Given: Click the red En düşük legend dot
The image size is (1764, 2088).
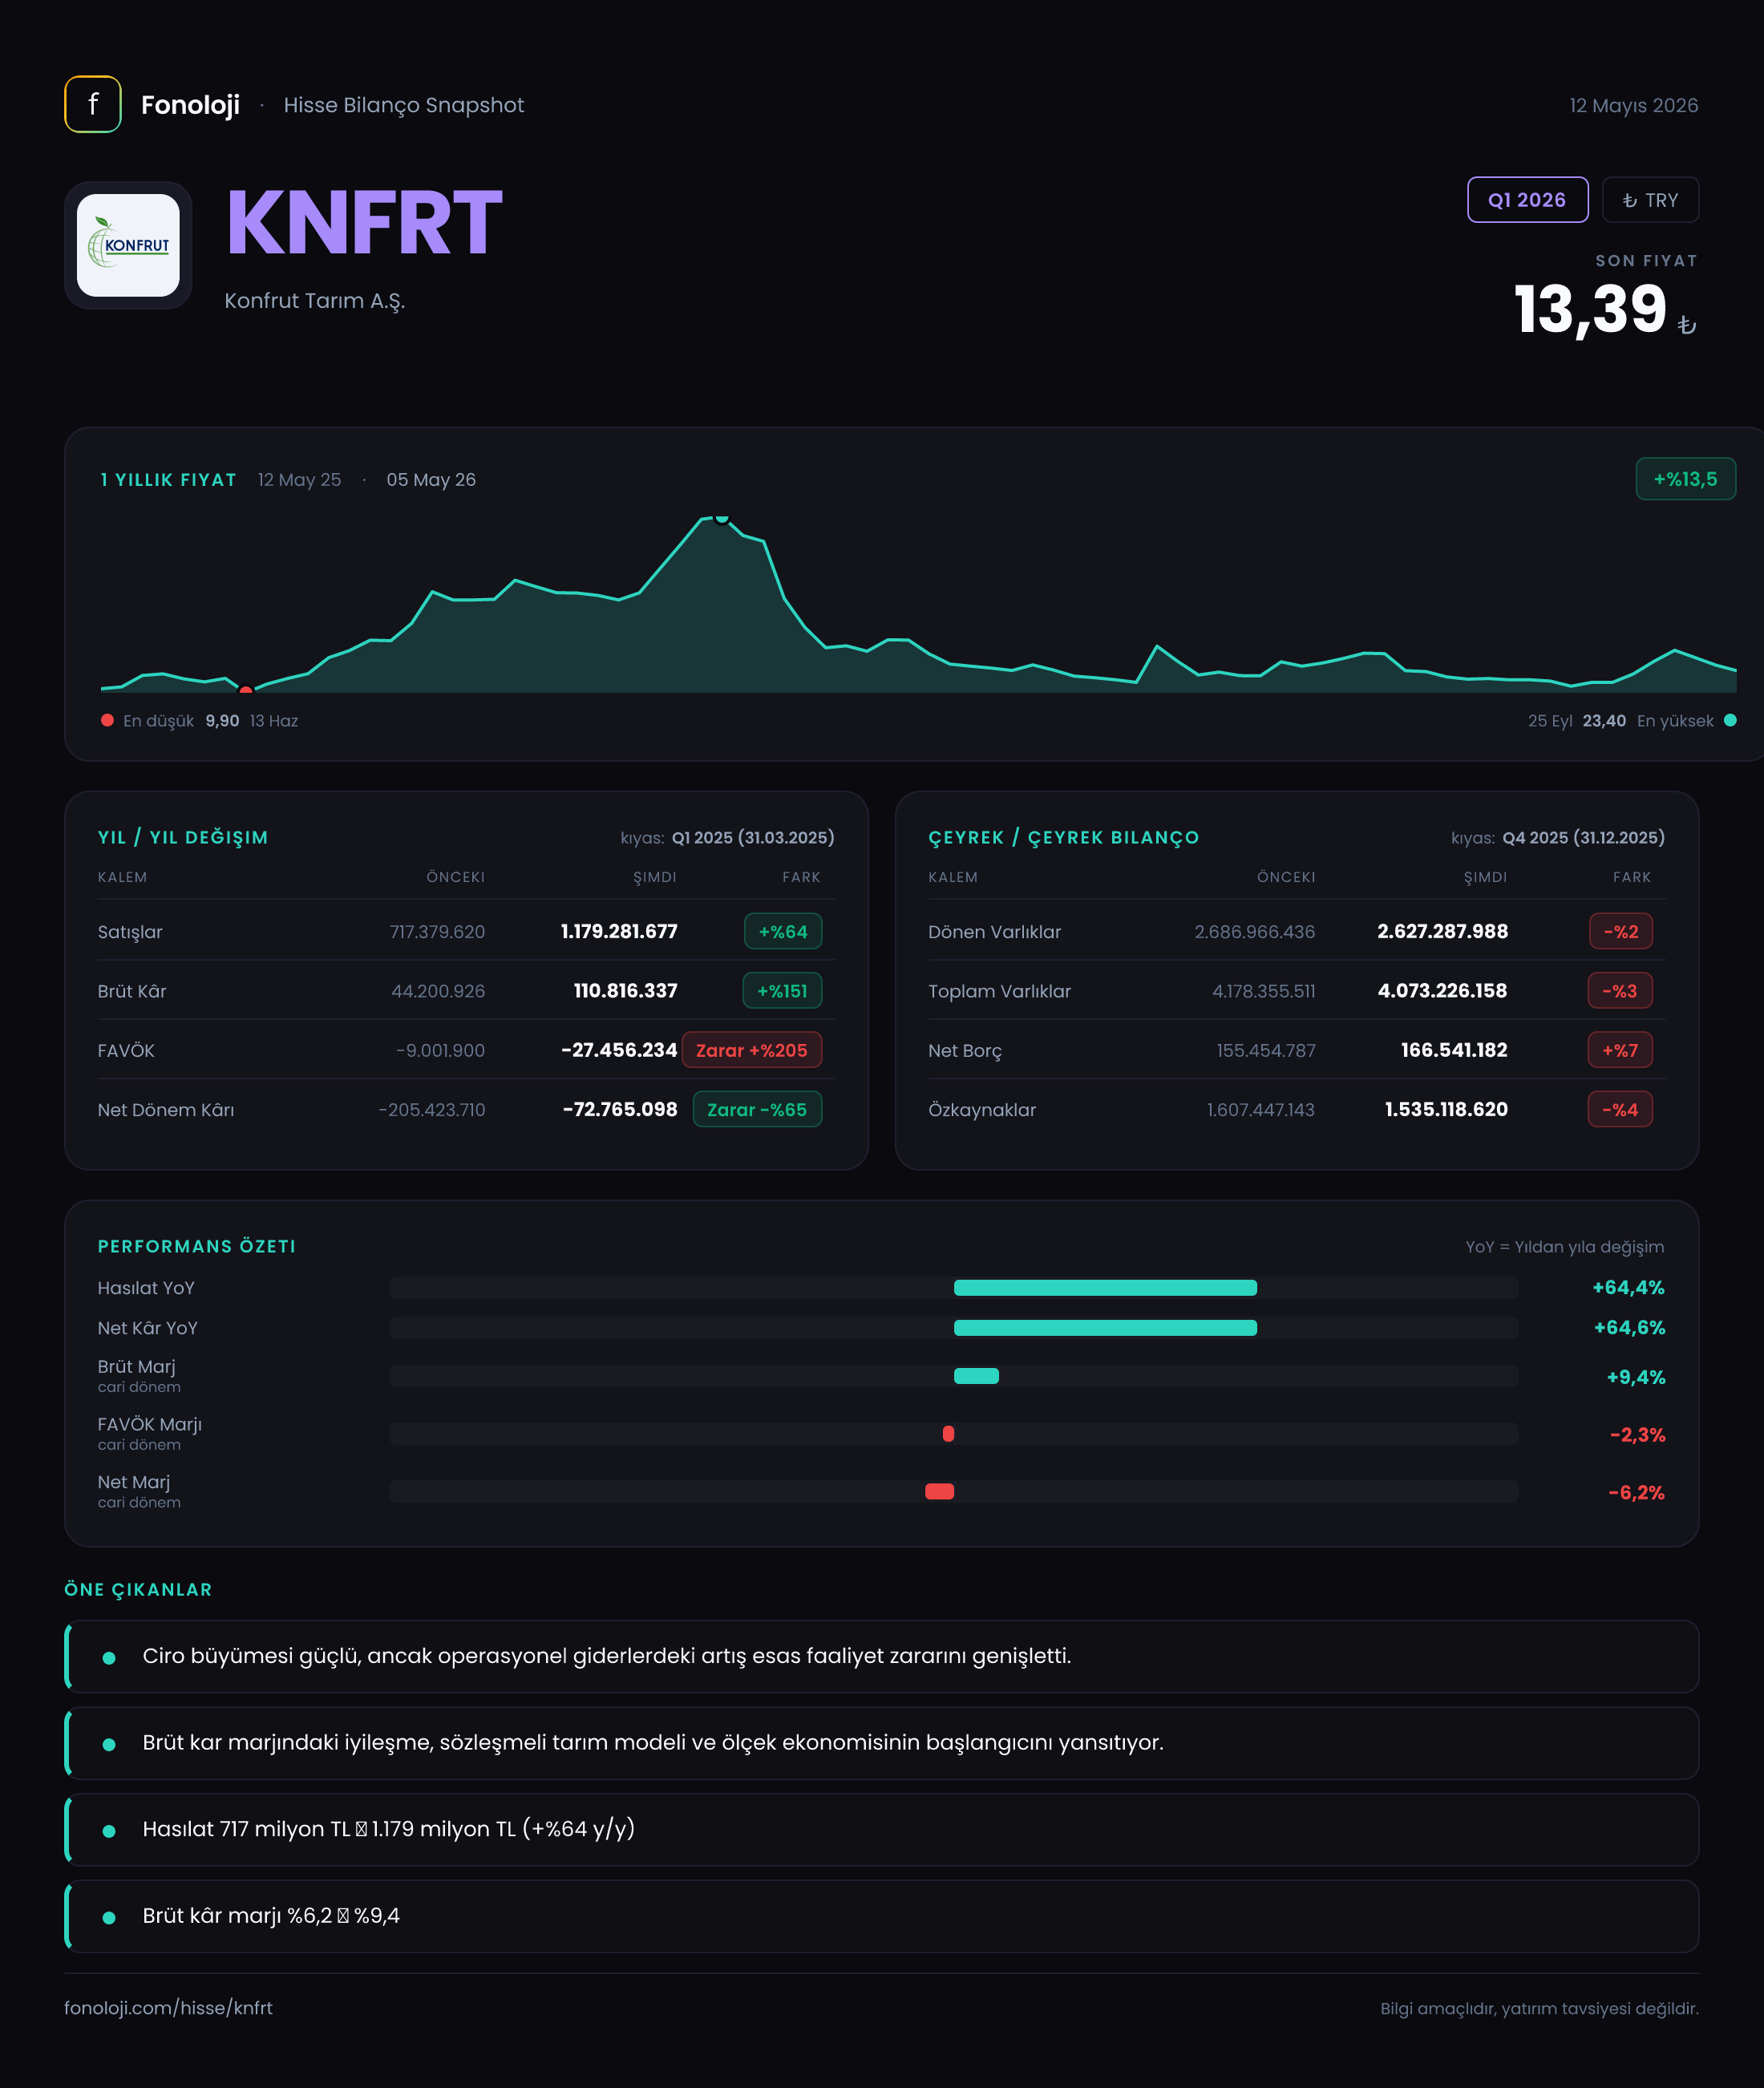Looking at the screenshot, I should 107,720.
